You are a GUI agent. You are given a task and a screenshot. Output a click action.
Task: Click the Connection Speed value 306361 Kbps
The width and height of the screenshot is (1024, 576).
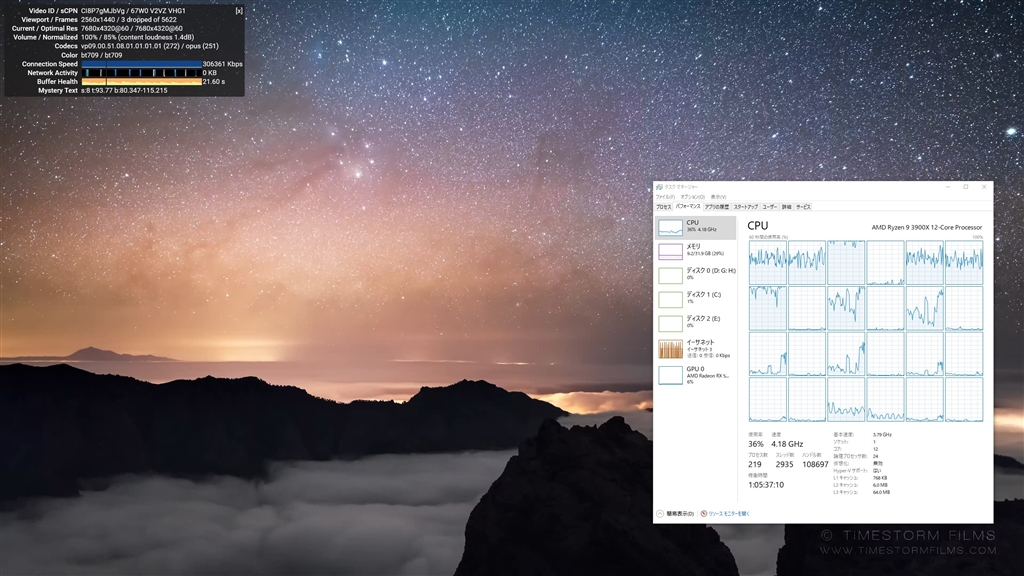click(x=223, y=64)
